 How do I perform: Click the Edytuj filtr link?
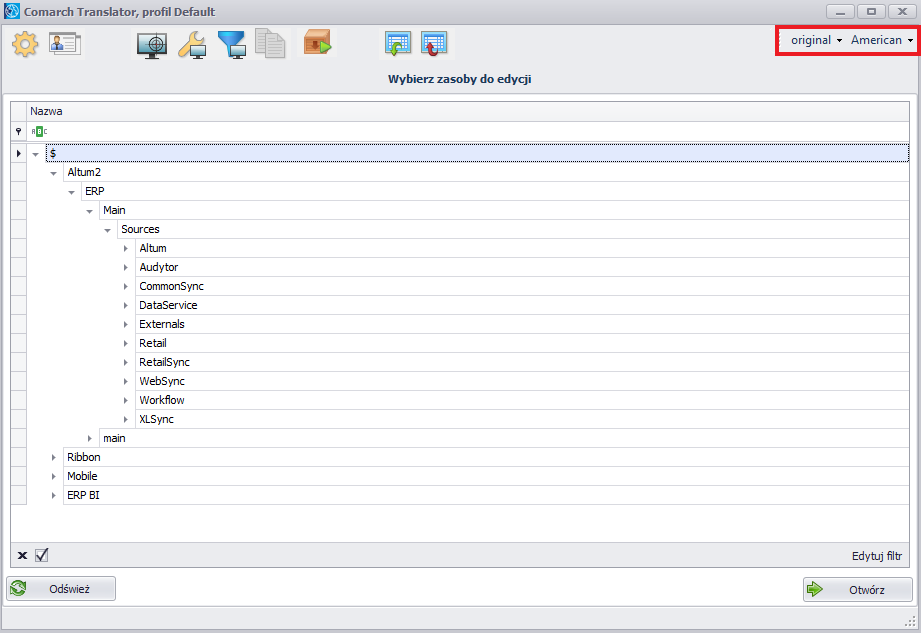pyautogui.click(x=877, y=556)
